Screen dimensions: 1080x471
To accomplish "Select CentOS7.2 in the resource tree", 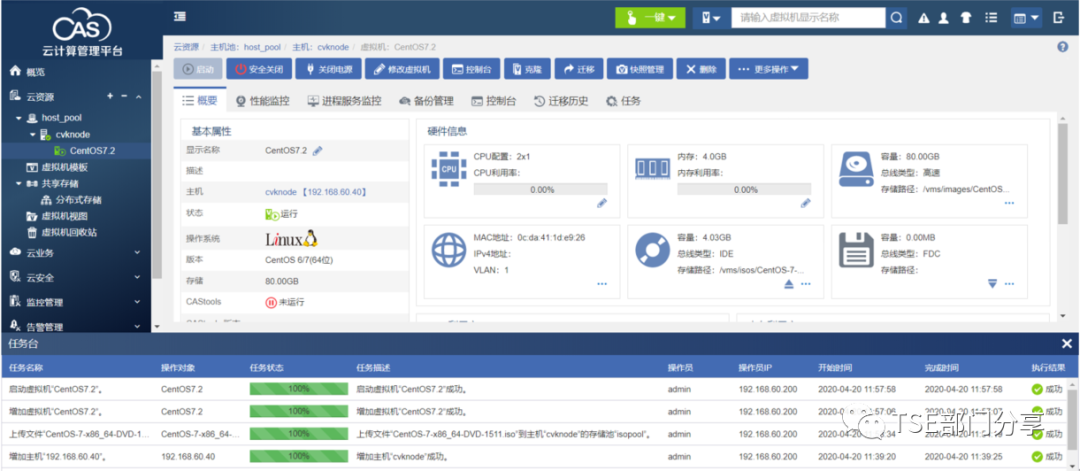I will point(92,151).
